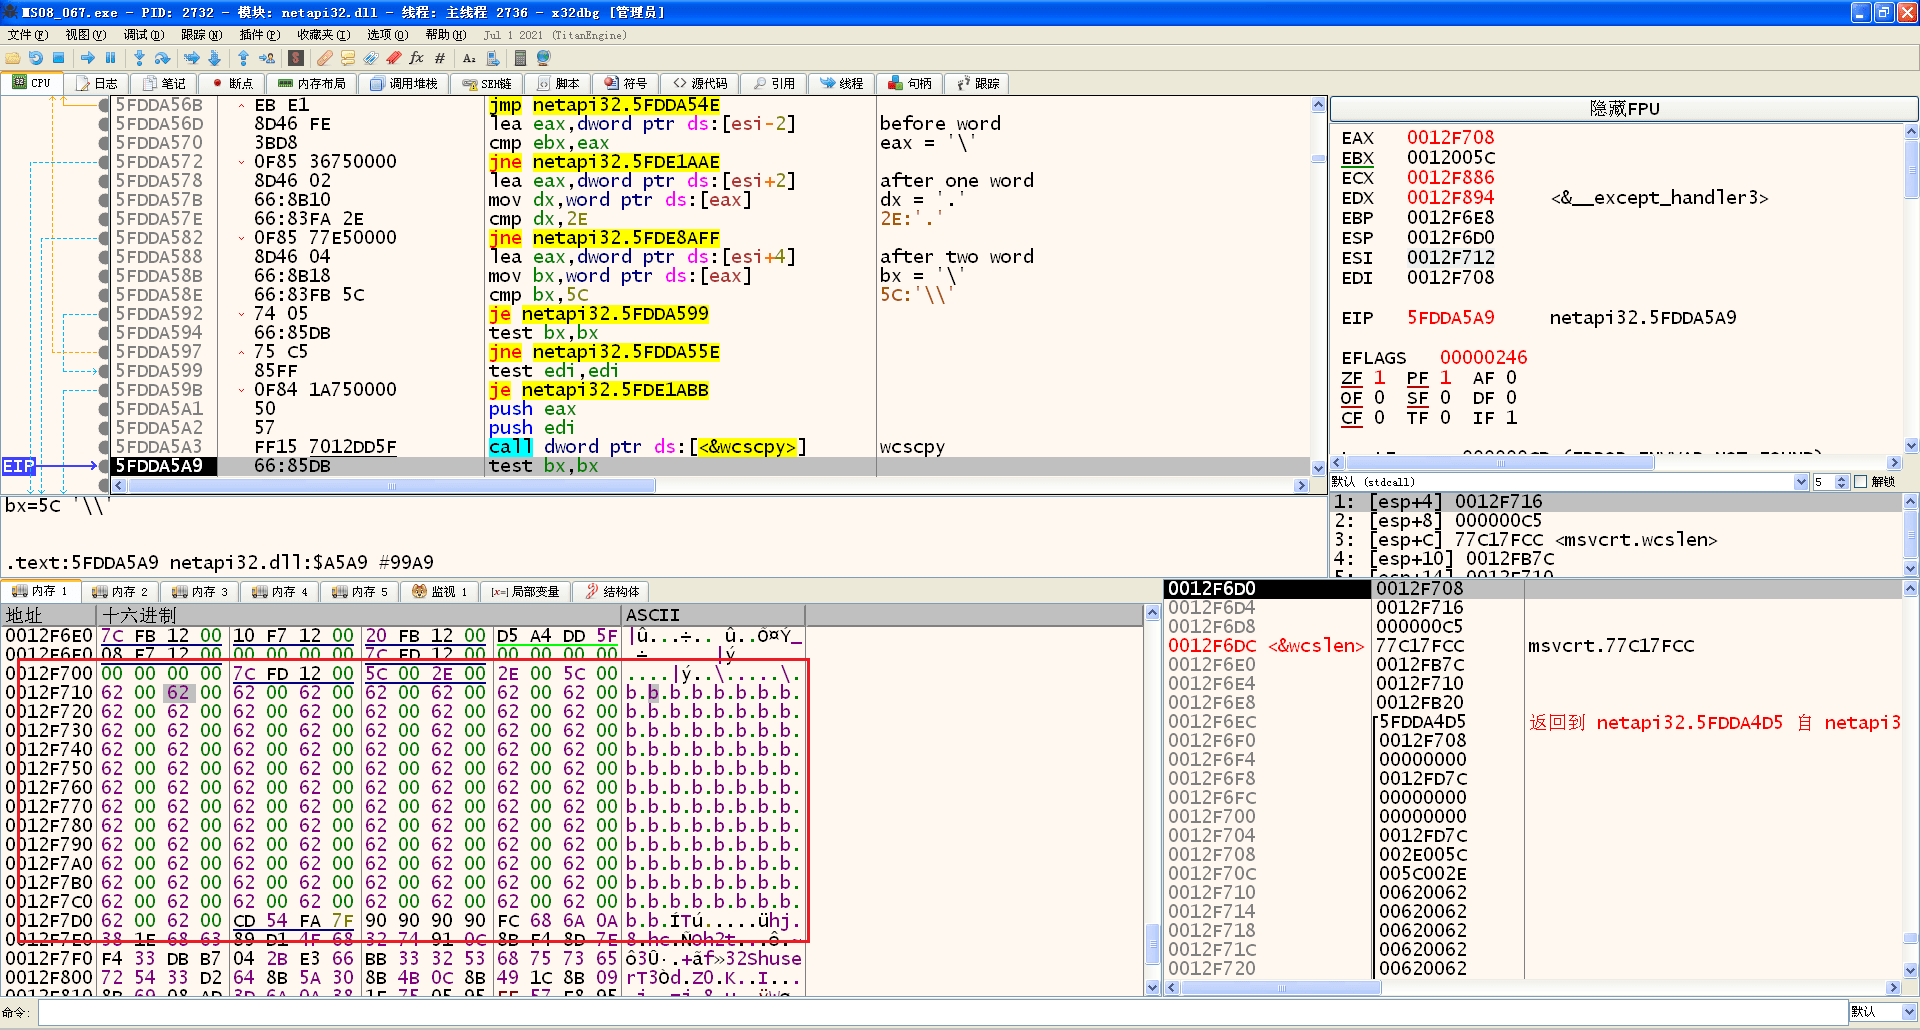Viewport: 1920px width, 1030px height.
Task: Switch to the 调用堆栈 call stack tab
Action: point(404,84)
